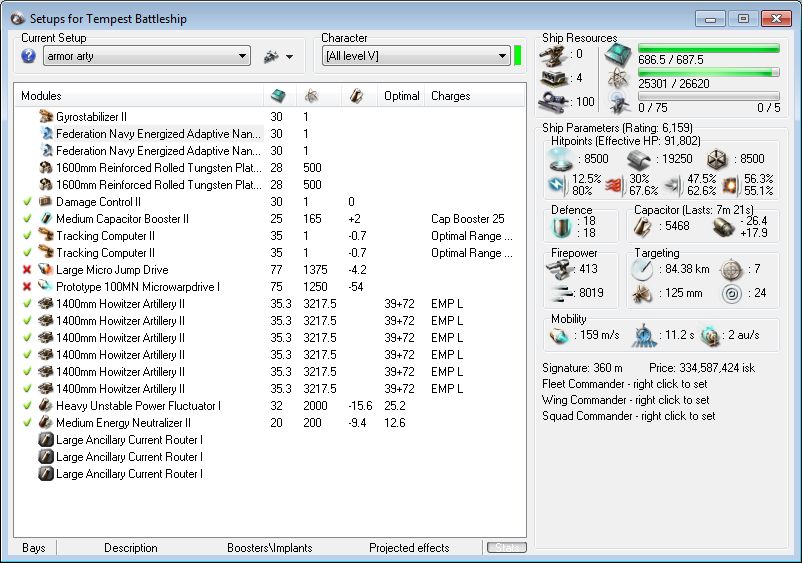
Task: Enable the Prototype 100MN Microwarpdrive I red X
Action: point(27,287)
